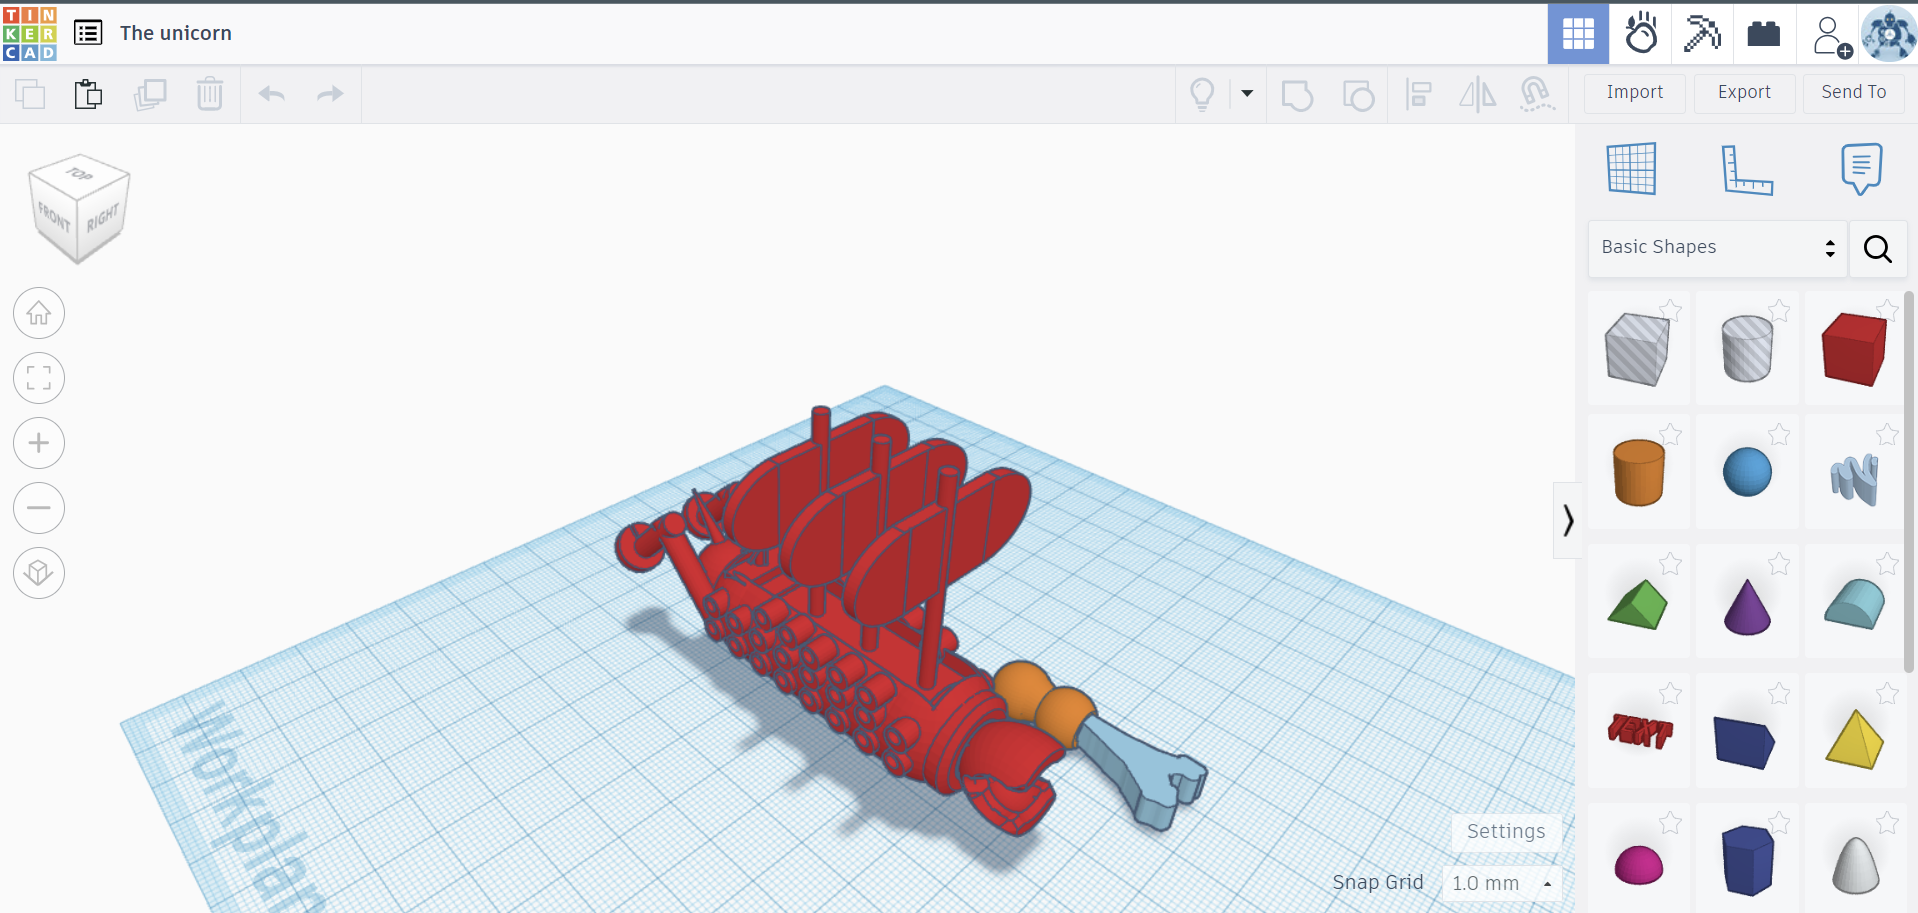The width and height of the screenshot is (1918, 913).
Task: Paste using the clipboard toolbar icon
Action: coord(88,94)
